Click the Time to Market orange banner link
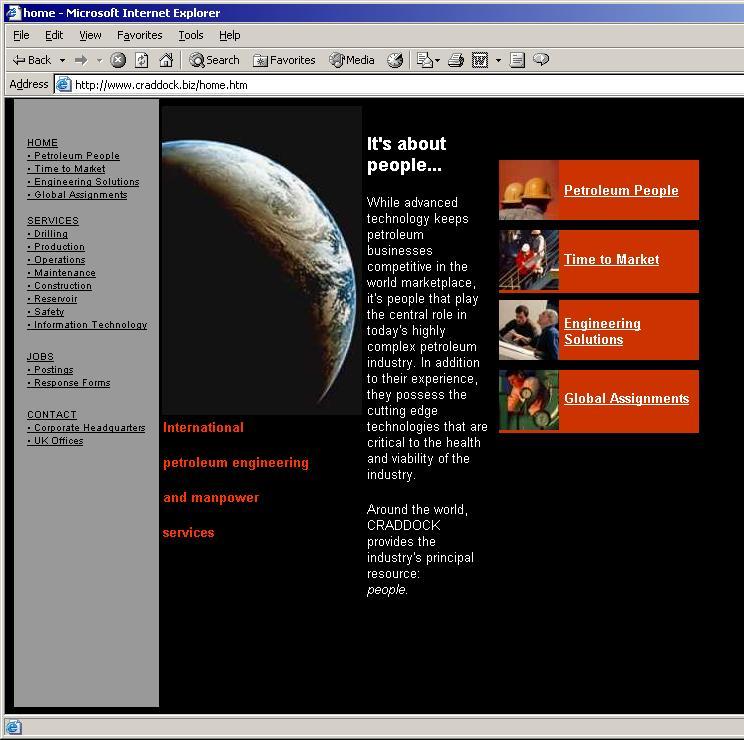 pos(611,259)
